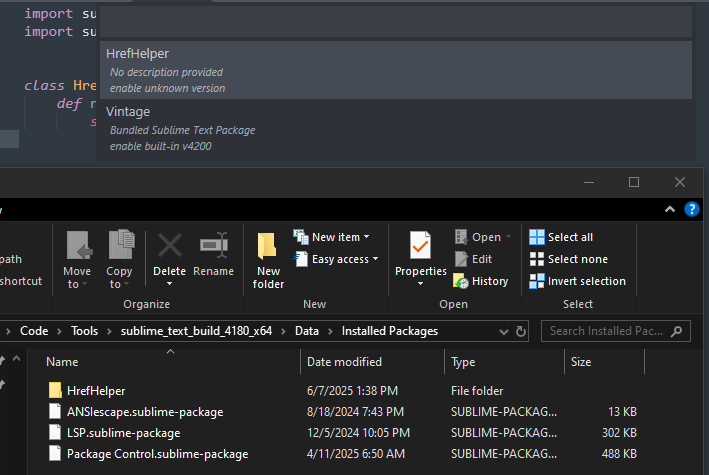This screenshot has height=475, width=709.
Task: Click the Easy access icon
Action: (301, 259)
